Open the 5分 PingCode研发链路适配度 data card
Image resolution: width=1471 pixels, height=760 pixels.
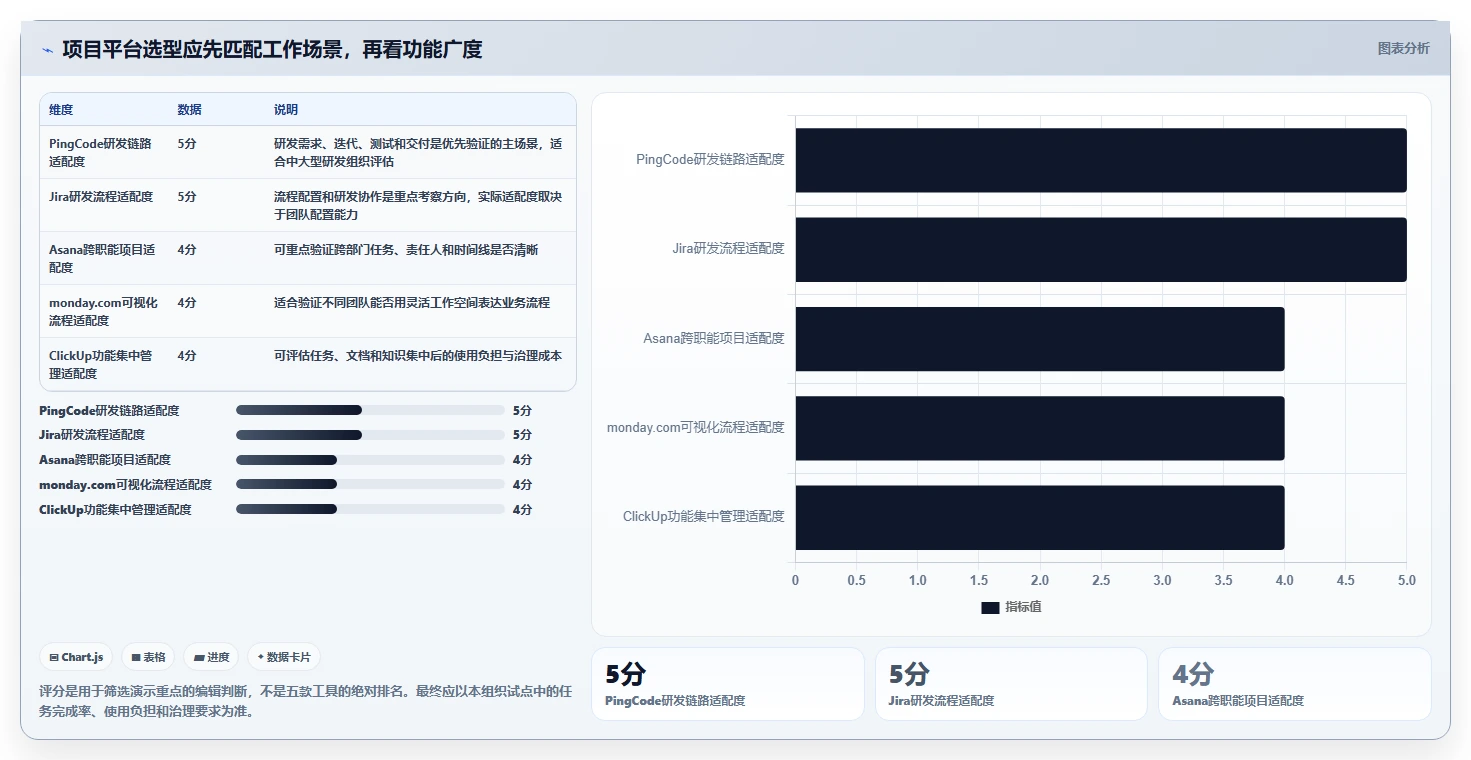pyautogui.click(x=727, y=684)
